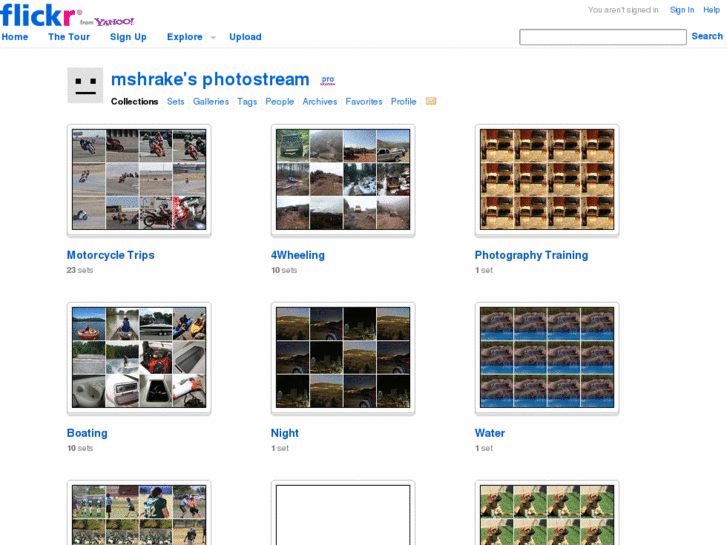Go to the Home menu item
The width and height of the screenshot is (727, 545).
[15, 37]
